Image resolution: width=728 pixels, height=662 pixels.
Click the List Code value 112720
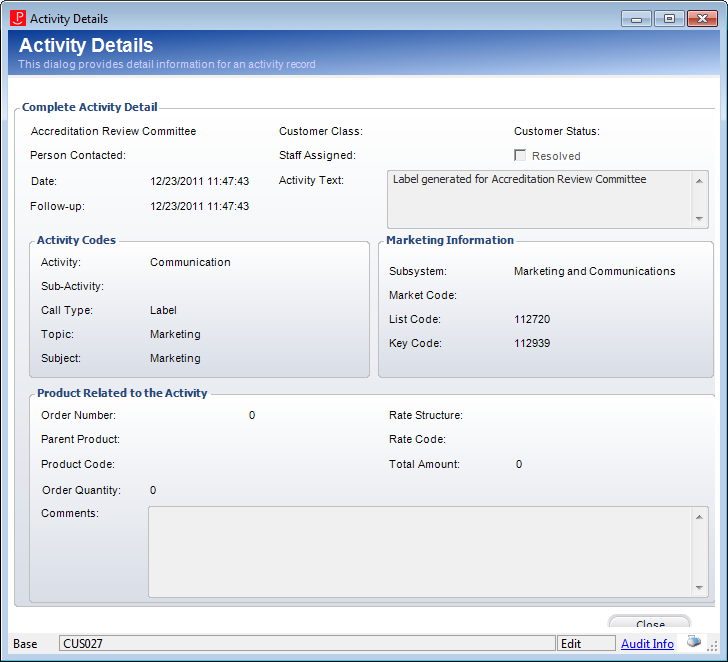point(532,319)
